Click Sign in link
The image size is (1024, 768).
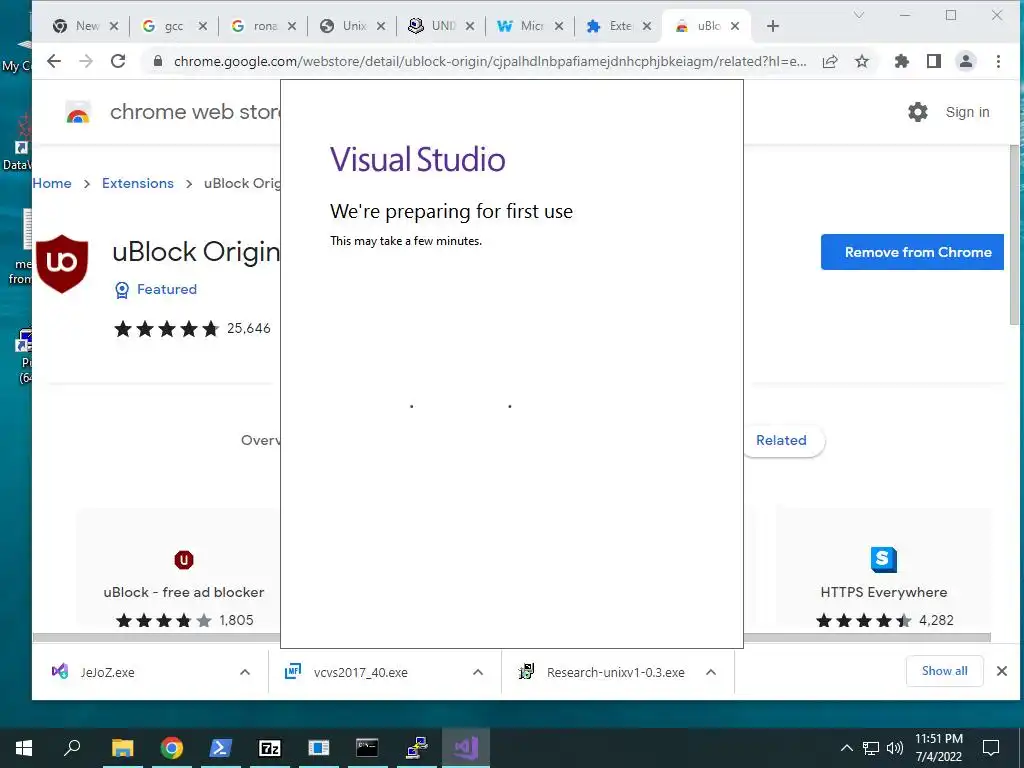coord(967,112)
